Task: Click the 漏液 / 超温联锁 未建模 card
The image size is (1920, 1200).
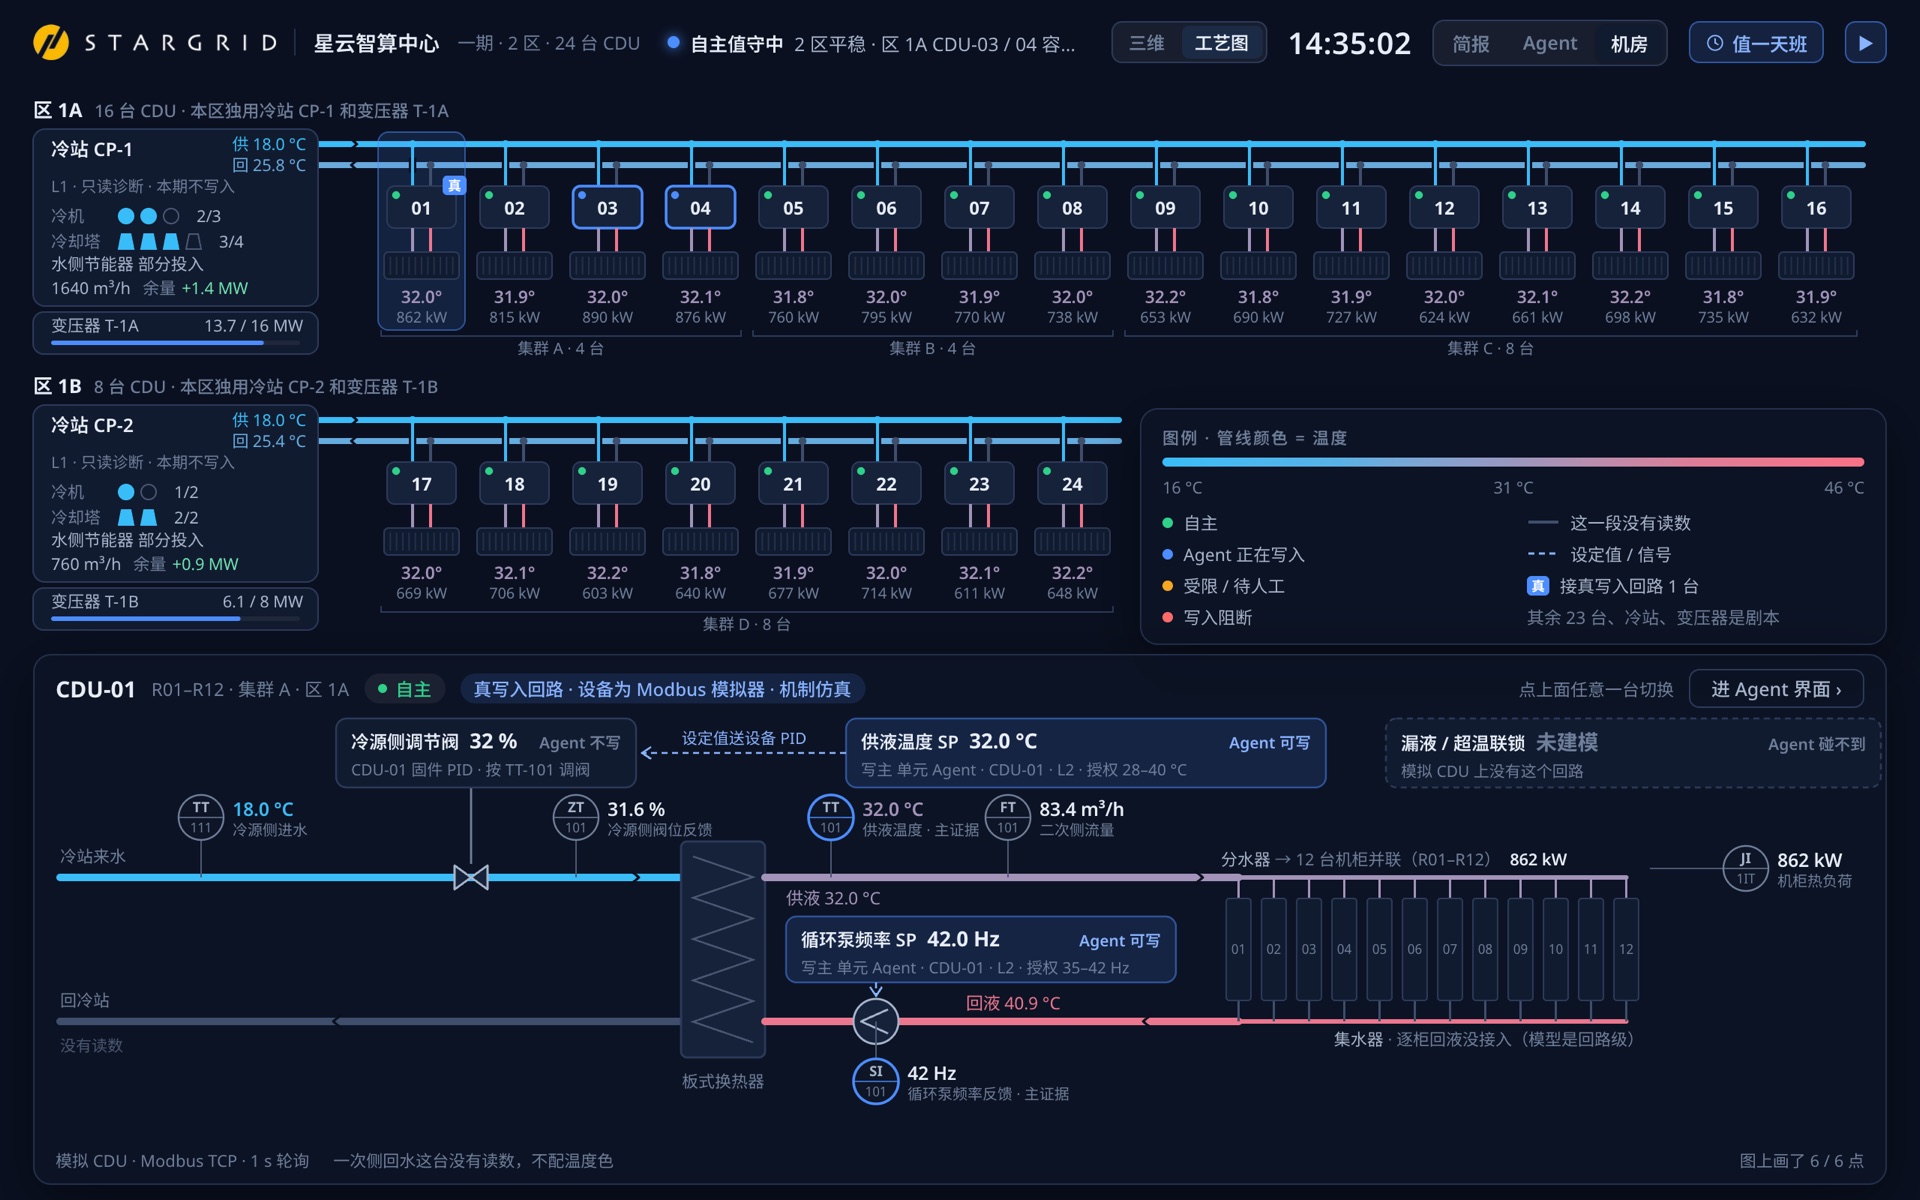Action: pos(1633,754)
